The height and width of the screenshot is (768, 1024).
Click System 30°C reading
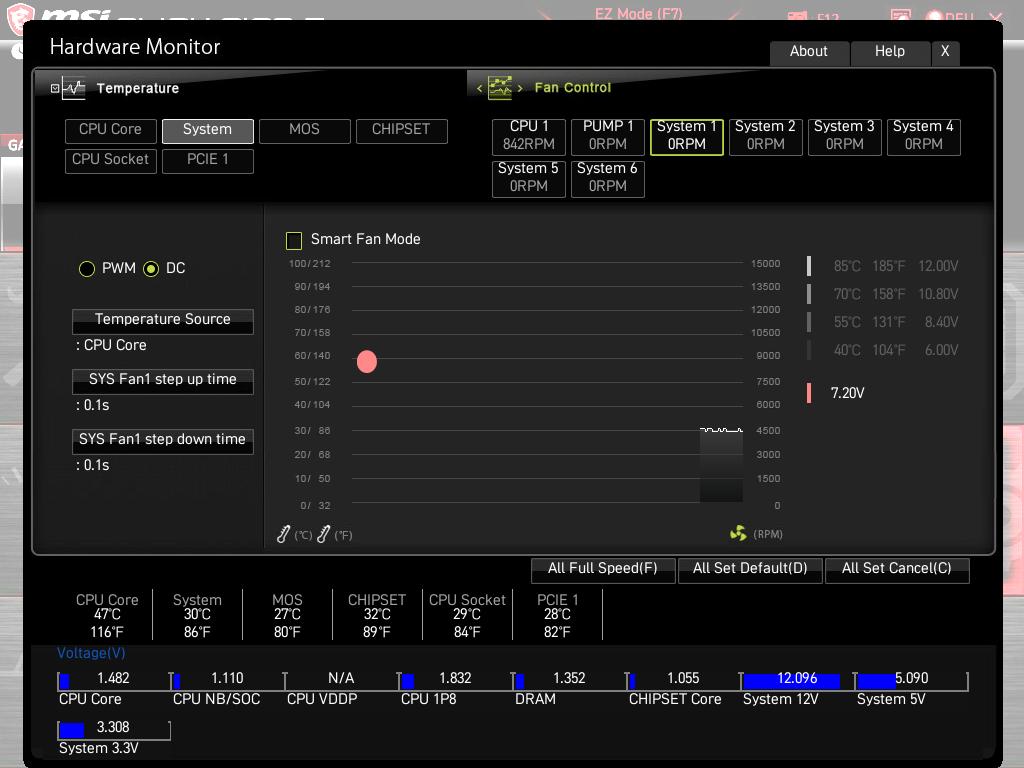coord(197,615)
